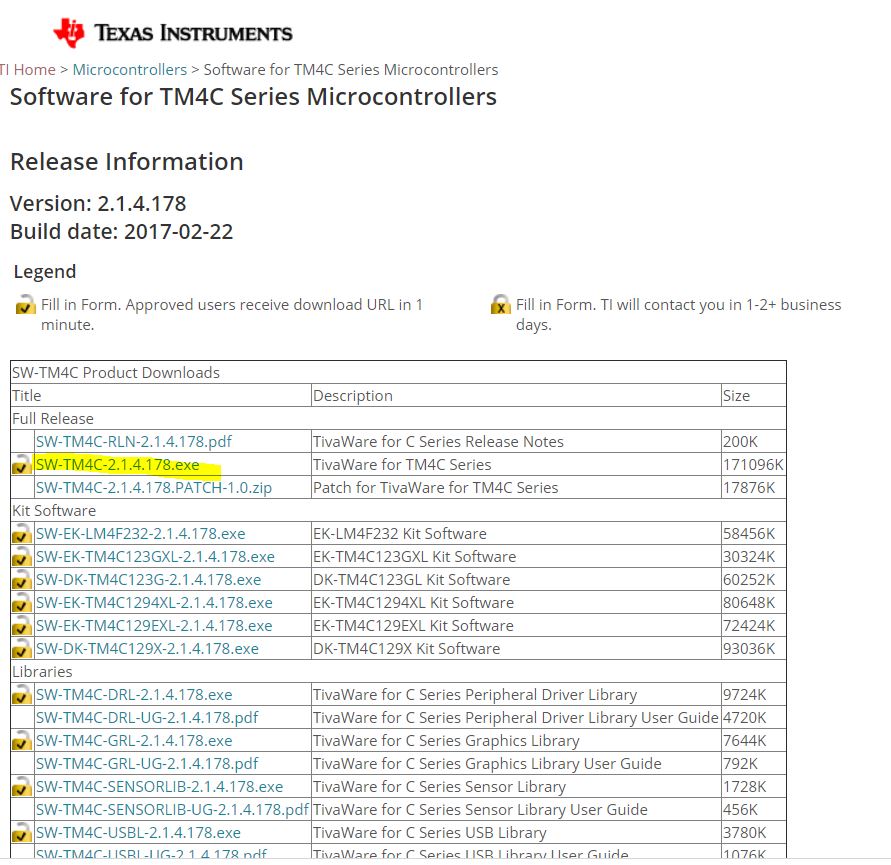Viewport: 891px width, 865px height.
Task: Click lock icon beside SW-EK-TM4C129EXL-2.1.4.178.exe
Action: 22,626
